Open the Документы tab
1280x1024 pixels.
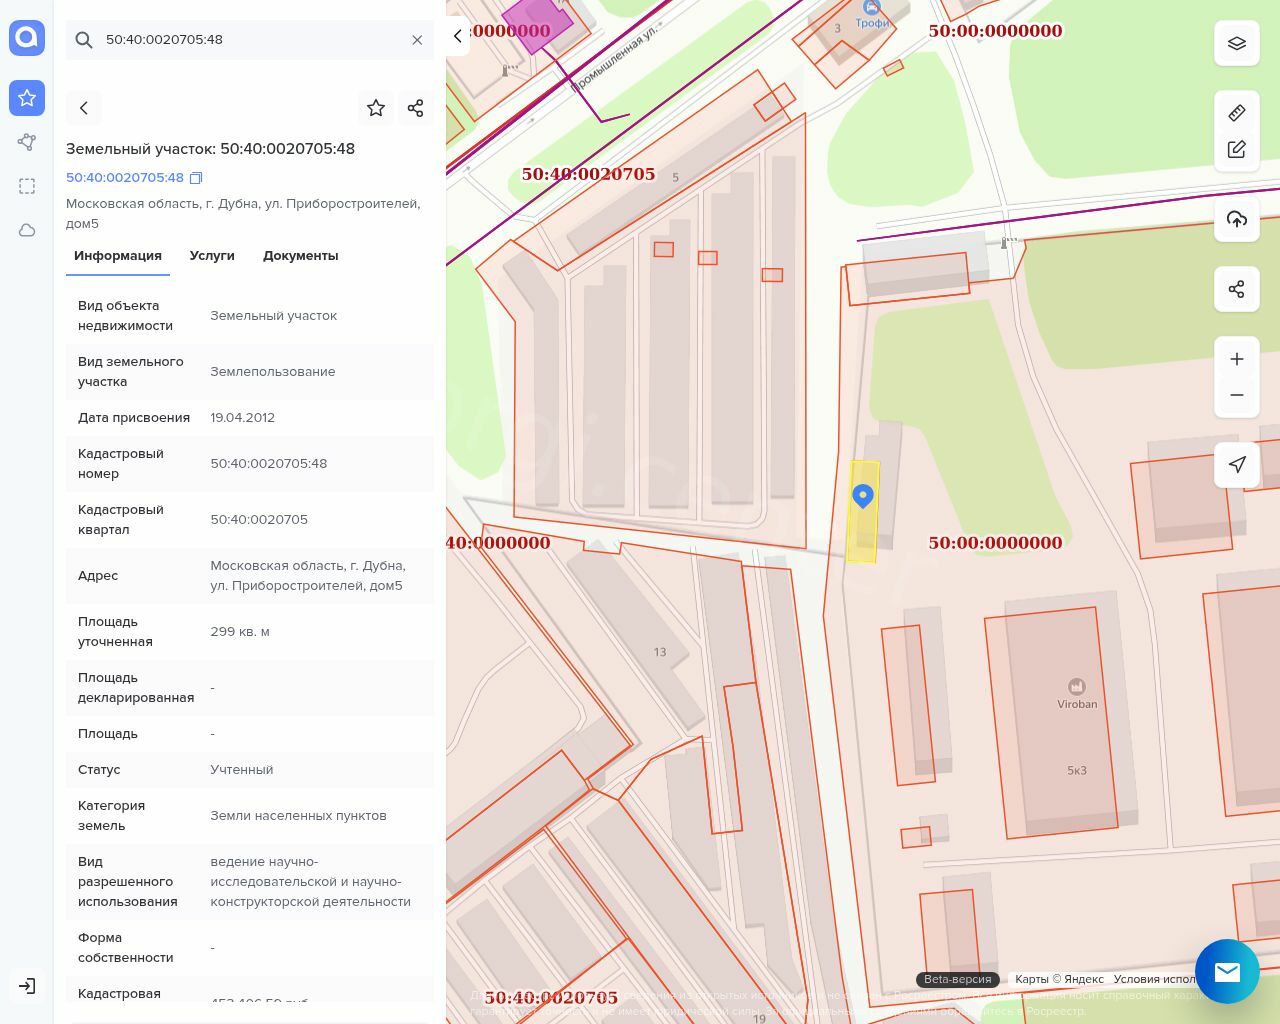[300, 256]
